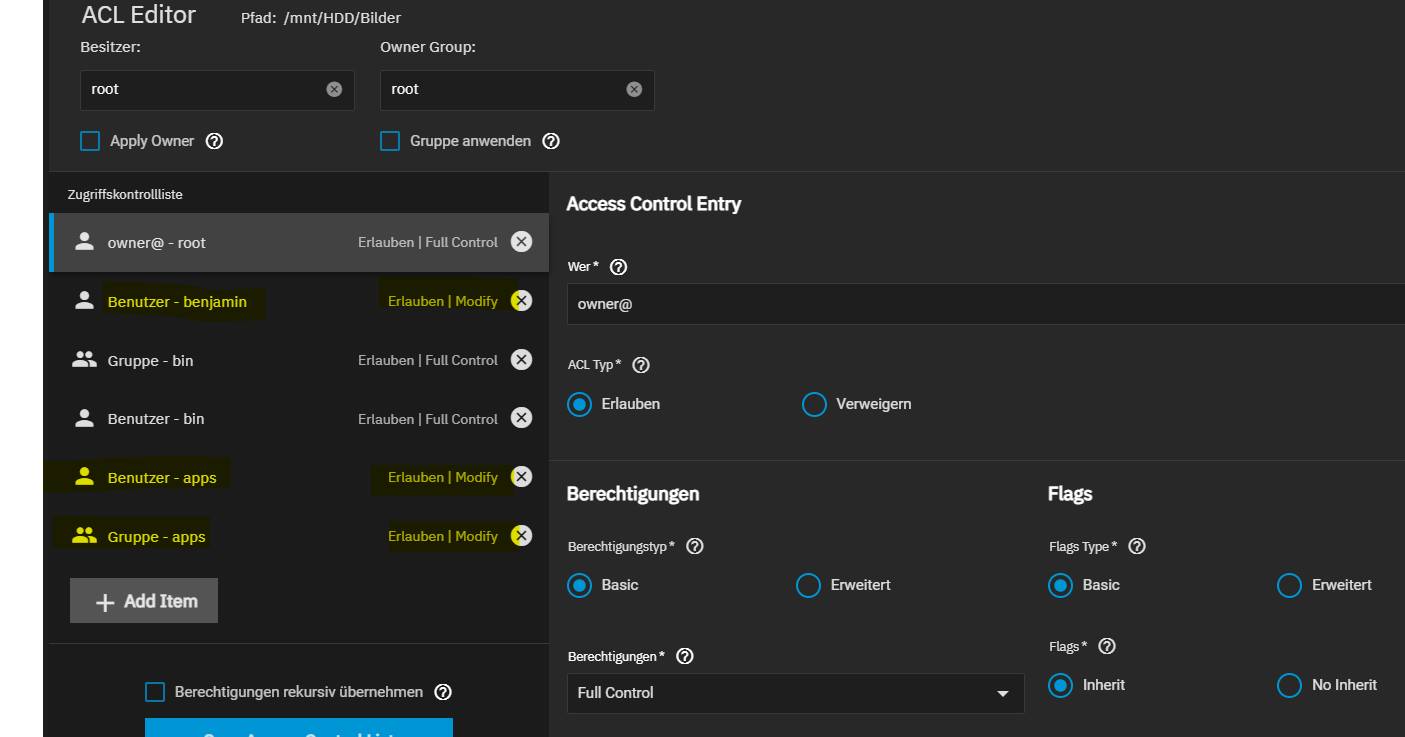Screen dimensions: 1405x737
Task: Select Erlauben ACL type radio button
Action: point(579,404)
